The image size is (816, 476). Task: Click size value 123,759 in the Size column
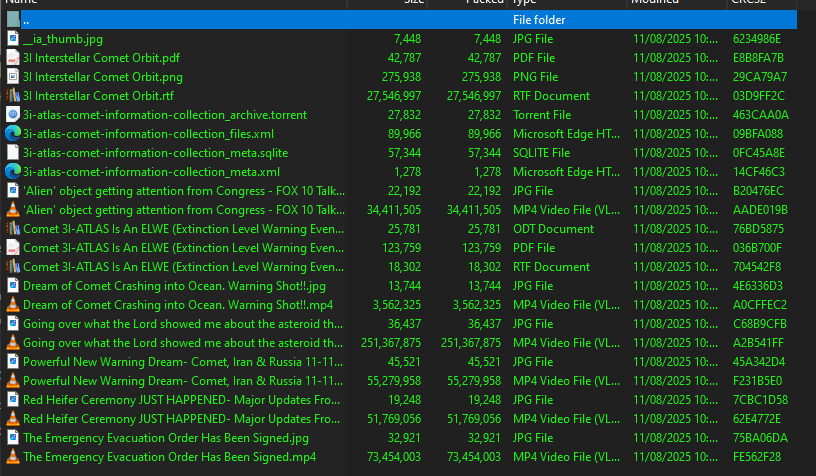(401, 248)
